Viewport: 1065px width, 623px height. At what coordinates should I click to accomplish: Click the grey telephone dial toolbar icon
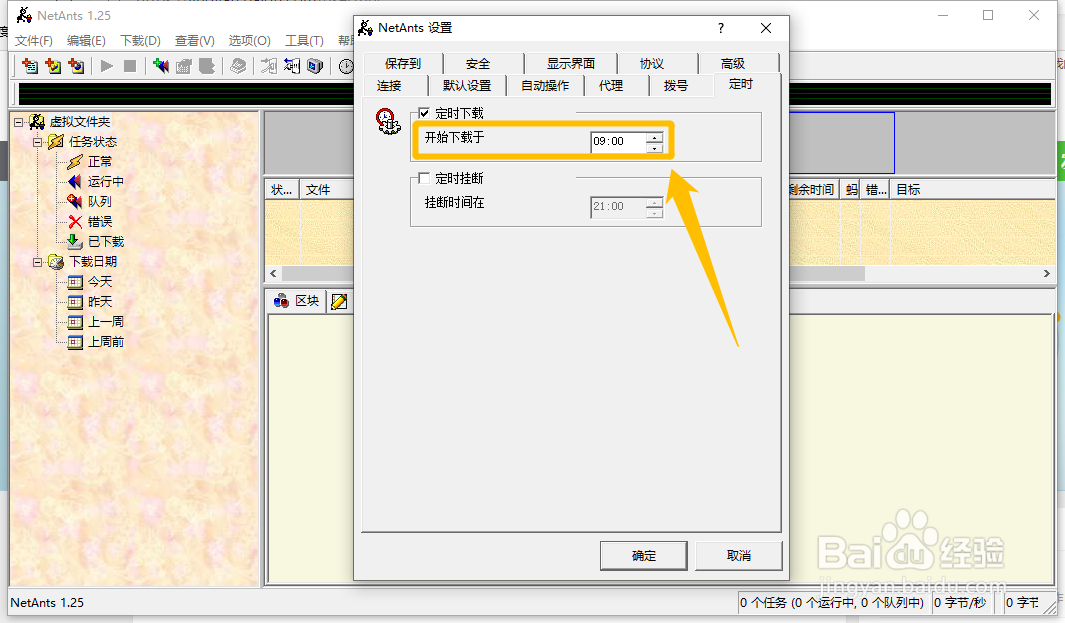(238, 66)
